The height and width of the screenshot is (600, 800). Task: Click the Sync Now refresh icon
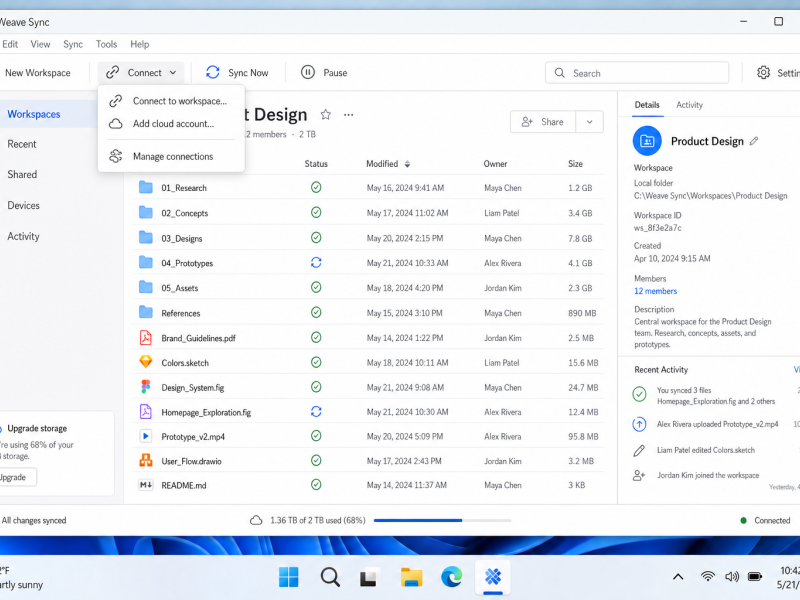click(213, 72)
